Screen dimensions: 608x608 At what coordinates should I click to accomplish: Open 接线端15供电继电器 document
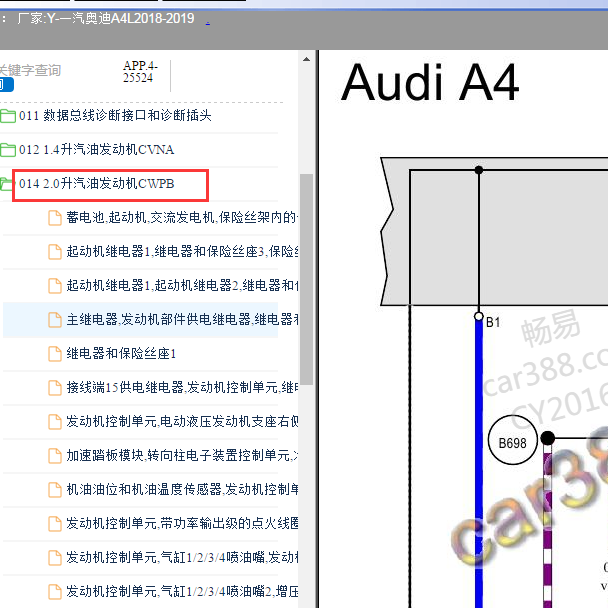182,387
